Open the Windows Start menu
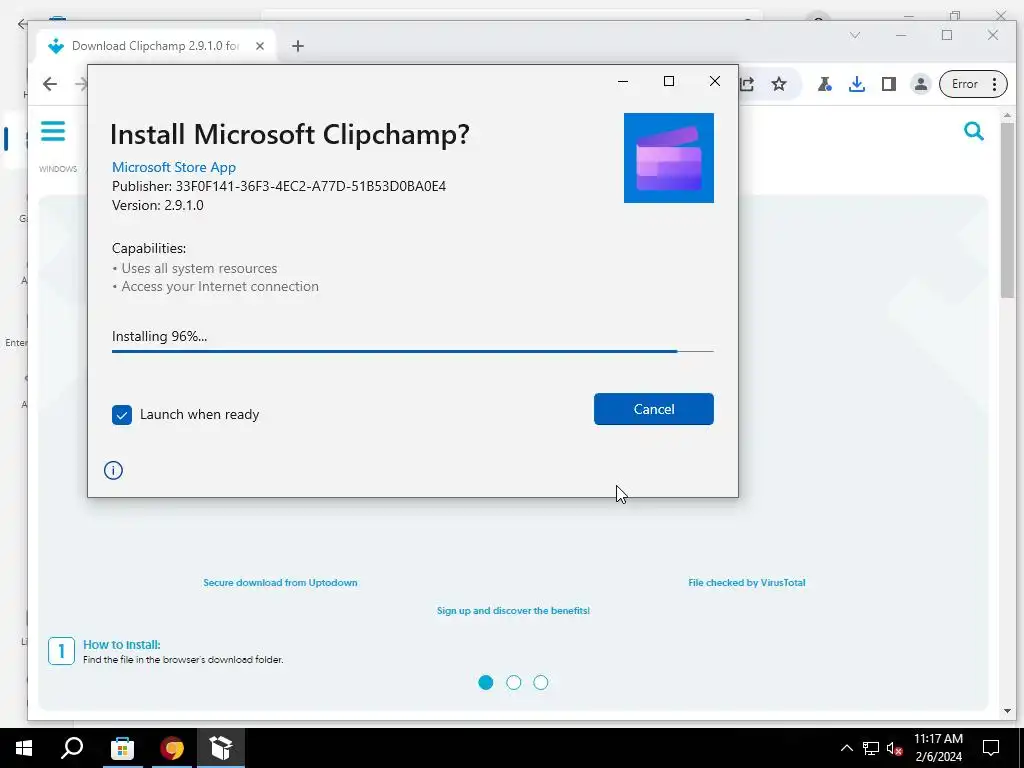The height and width of the screenshot is (768, 1024). tap(24, 748)
